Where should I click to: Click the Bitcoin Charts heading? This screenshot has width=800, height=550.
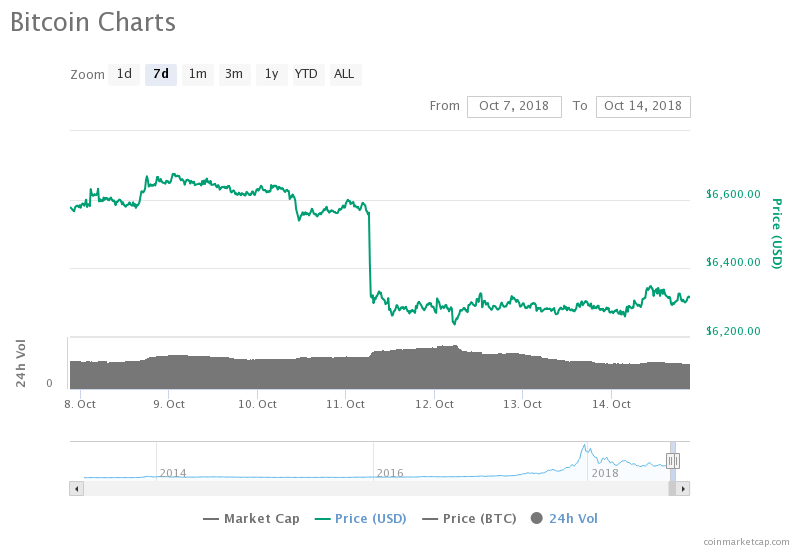pyautogui.click(x=93, y=22)
